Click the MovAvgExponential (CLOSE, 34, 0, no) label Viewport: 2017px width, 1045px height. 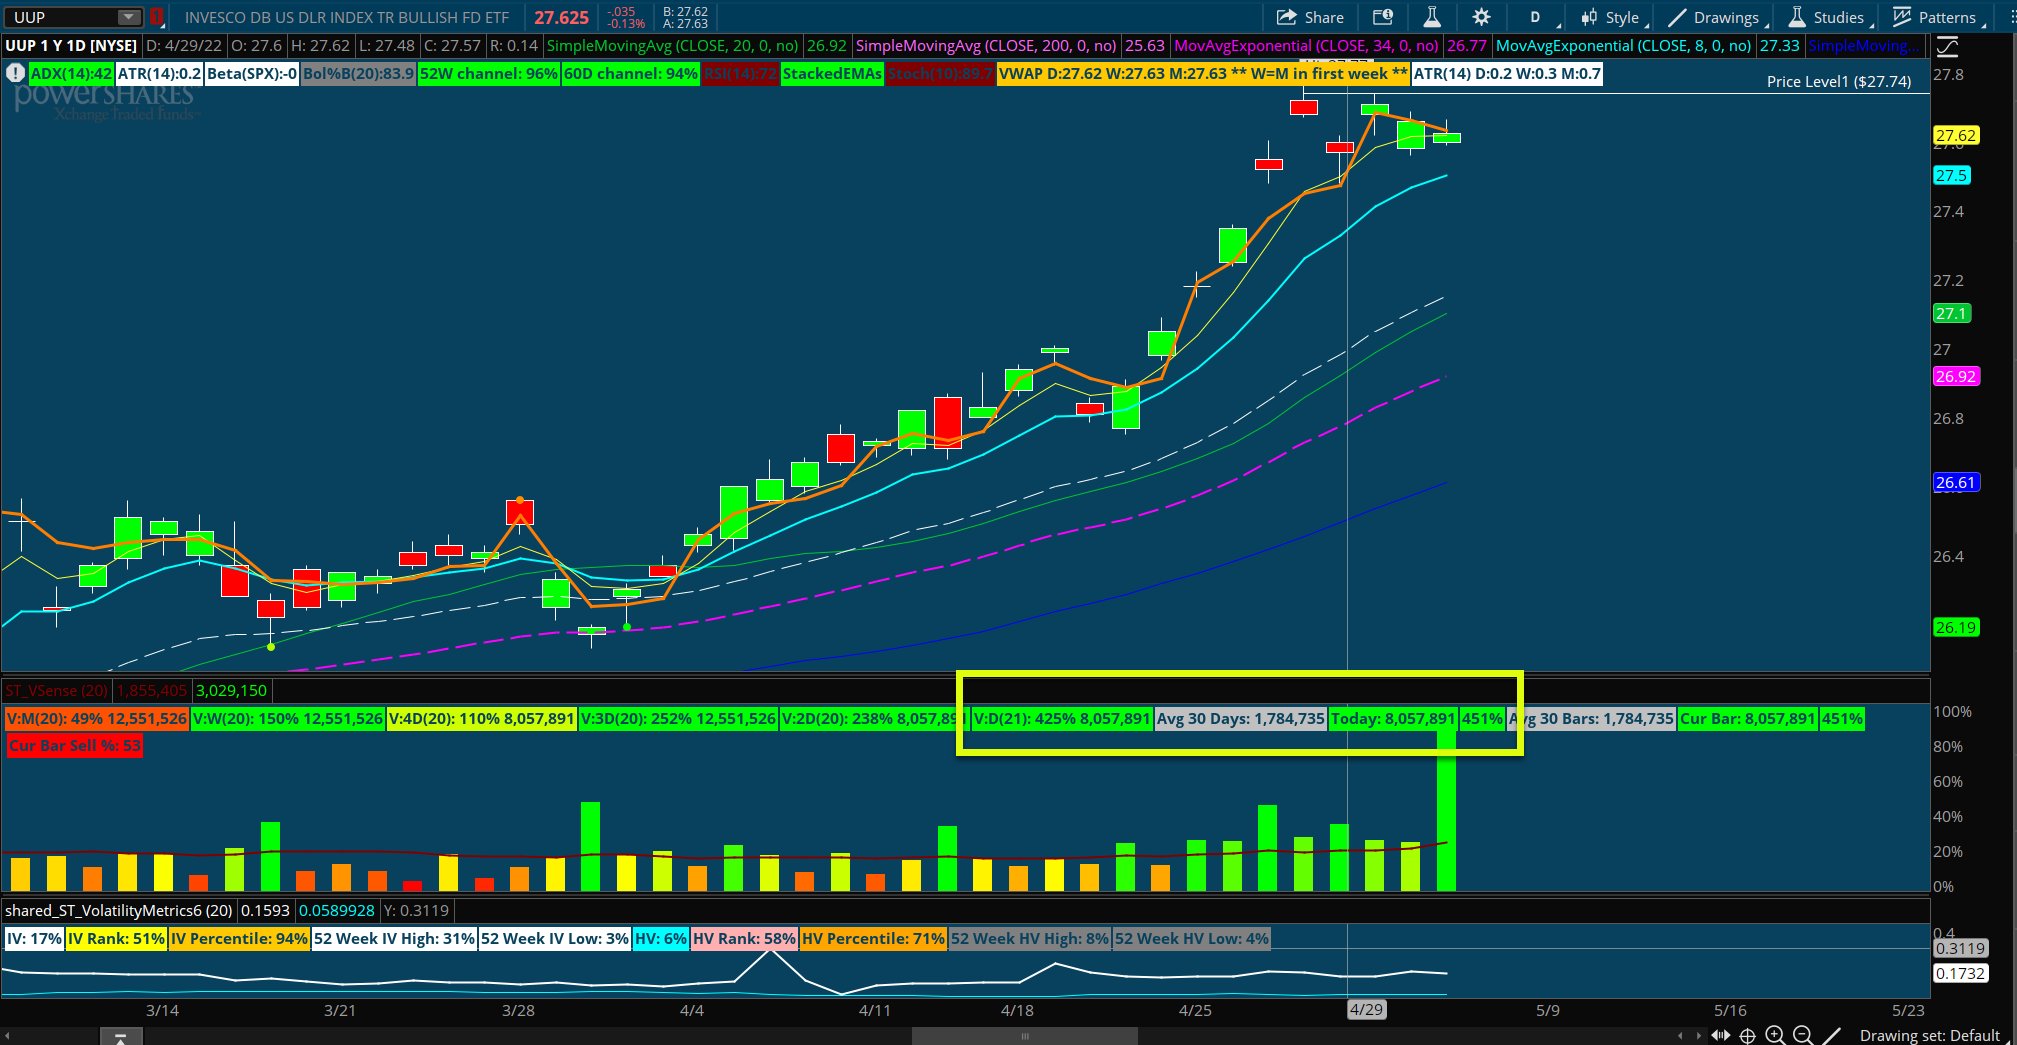tap(1306, 46)
